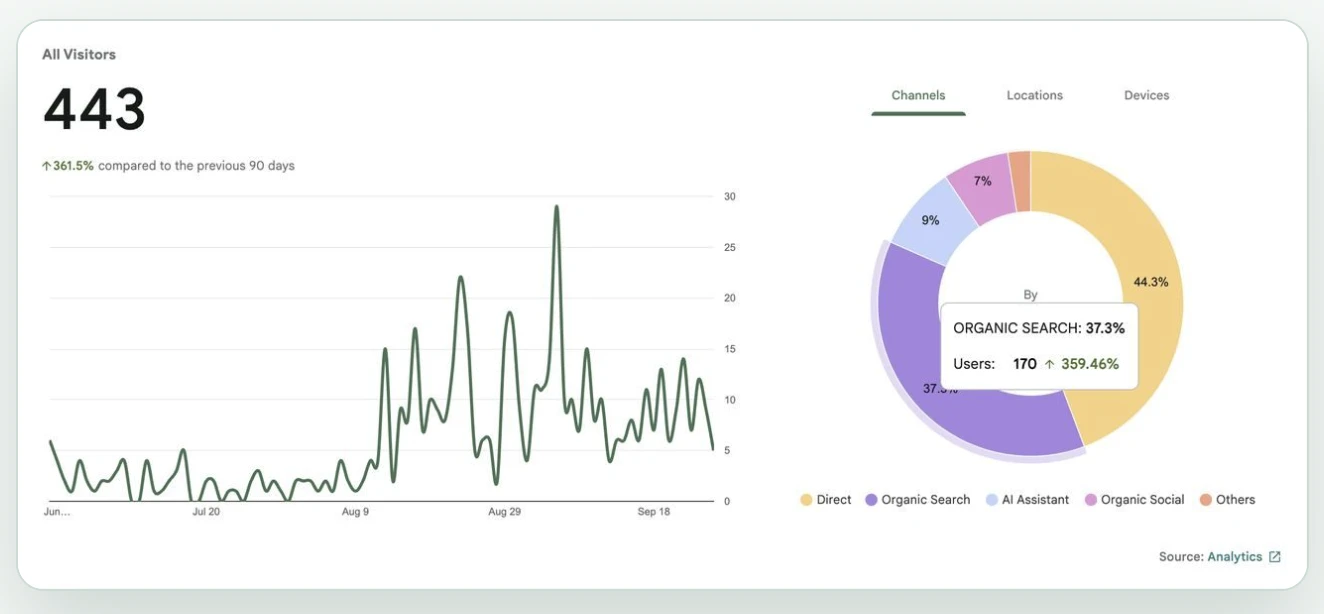Click the 5 y-axis value
Image resolution: width=1324 pixels, height=614 pixels.
727,451
